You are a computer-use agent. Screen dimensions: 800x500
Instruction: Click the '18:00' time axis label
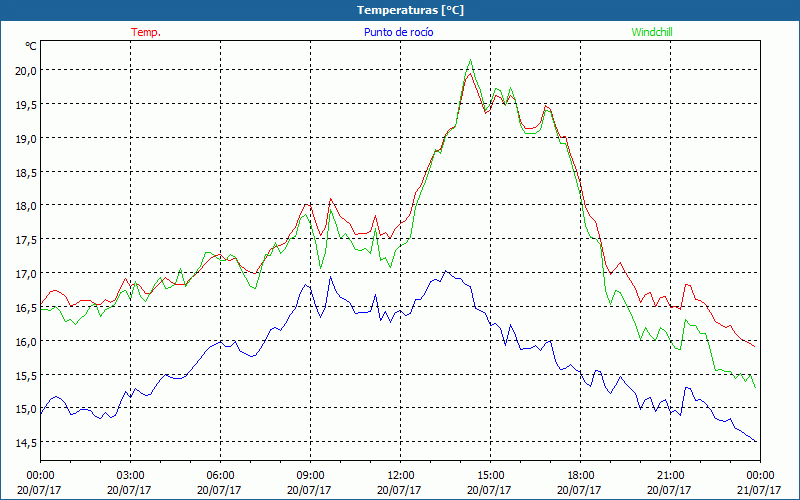coord(580,475)
